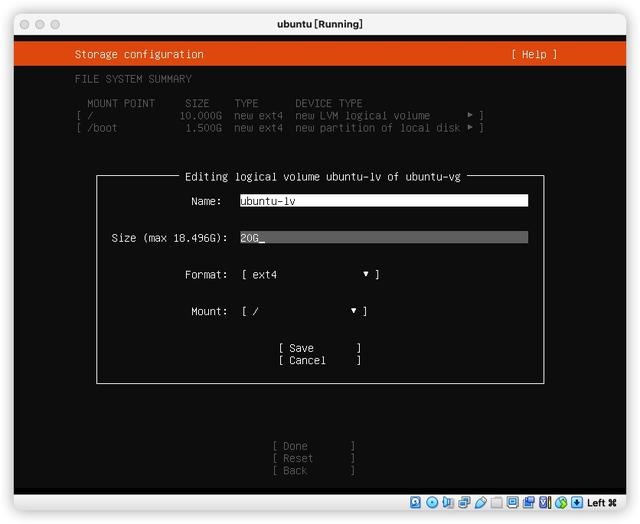Click the Size (max 18.496G) label
Screen dimensions: 640x524
pyautogui.click(x=169, y=238)
